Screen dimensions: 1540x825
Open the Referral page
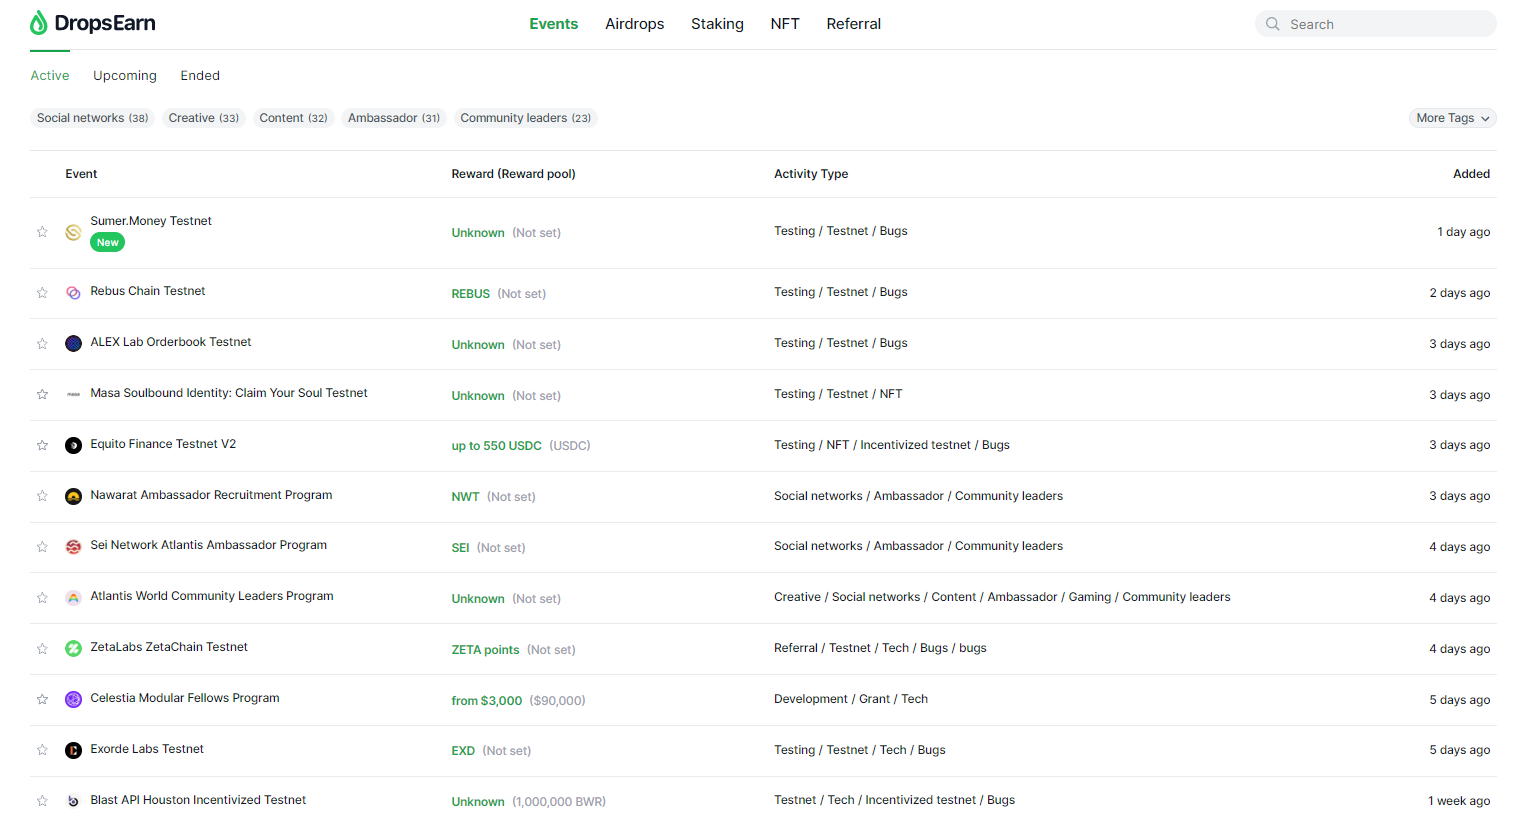click(x=854, y=24)
